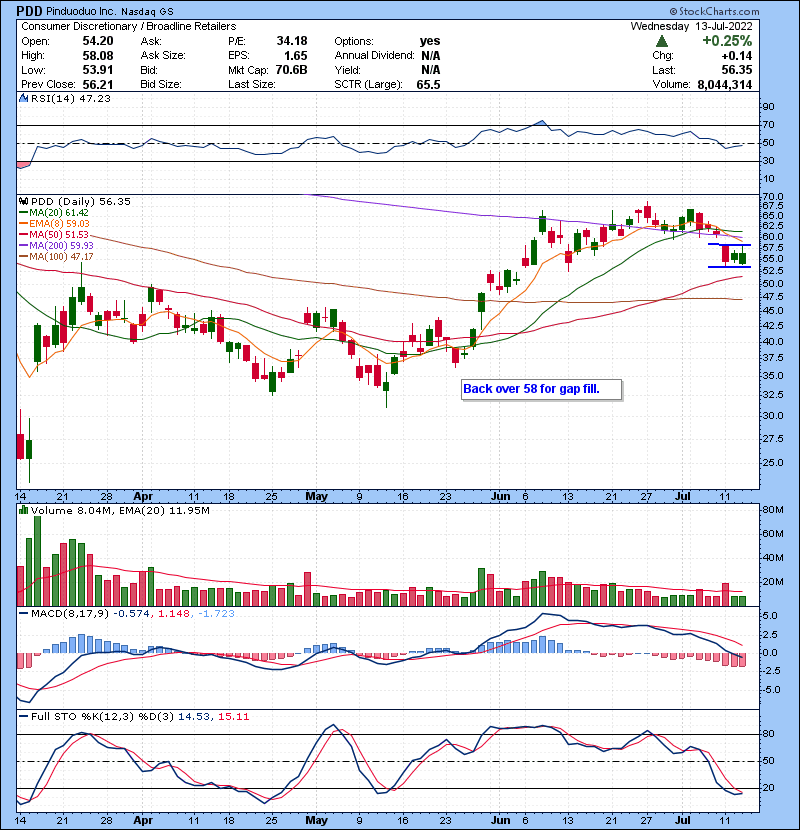The image size is (800, 830).
Task: Click the date Wednesday 13-Jul-2022
Action: [x=691, y=26]
